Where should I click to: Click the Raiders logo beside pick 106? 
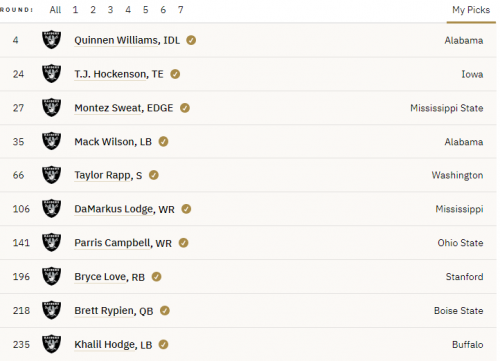click(x=51, y=209)
